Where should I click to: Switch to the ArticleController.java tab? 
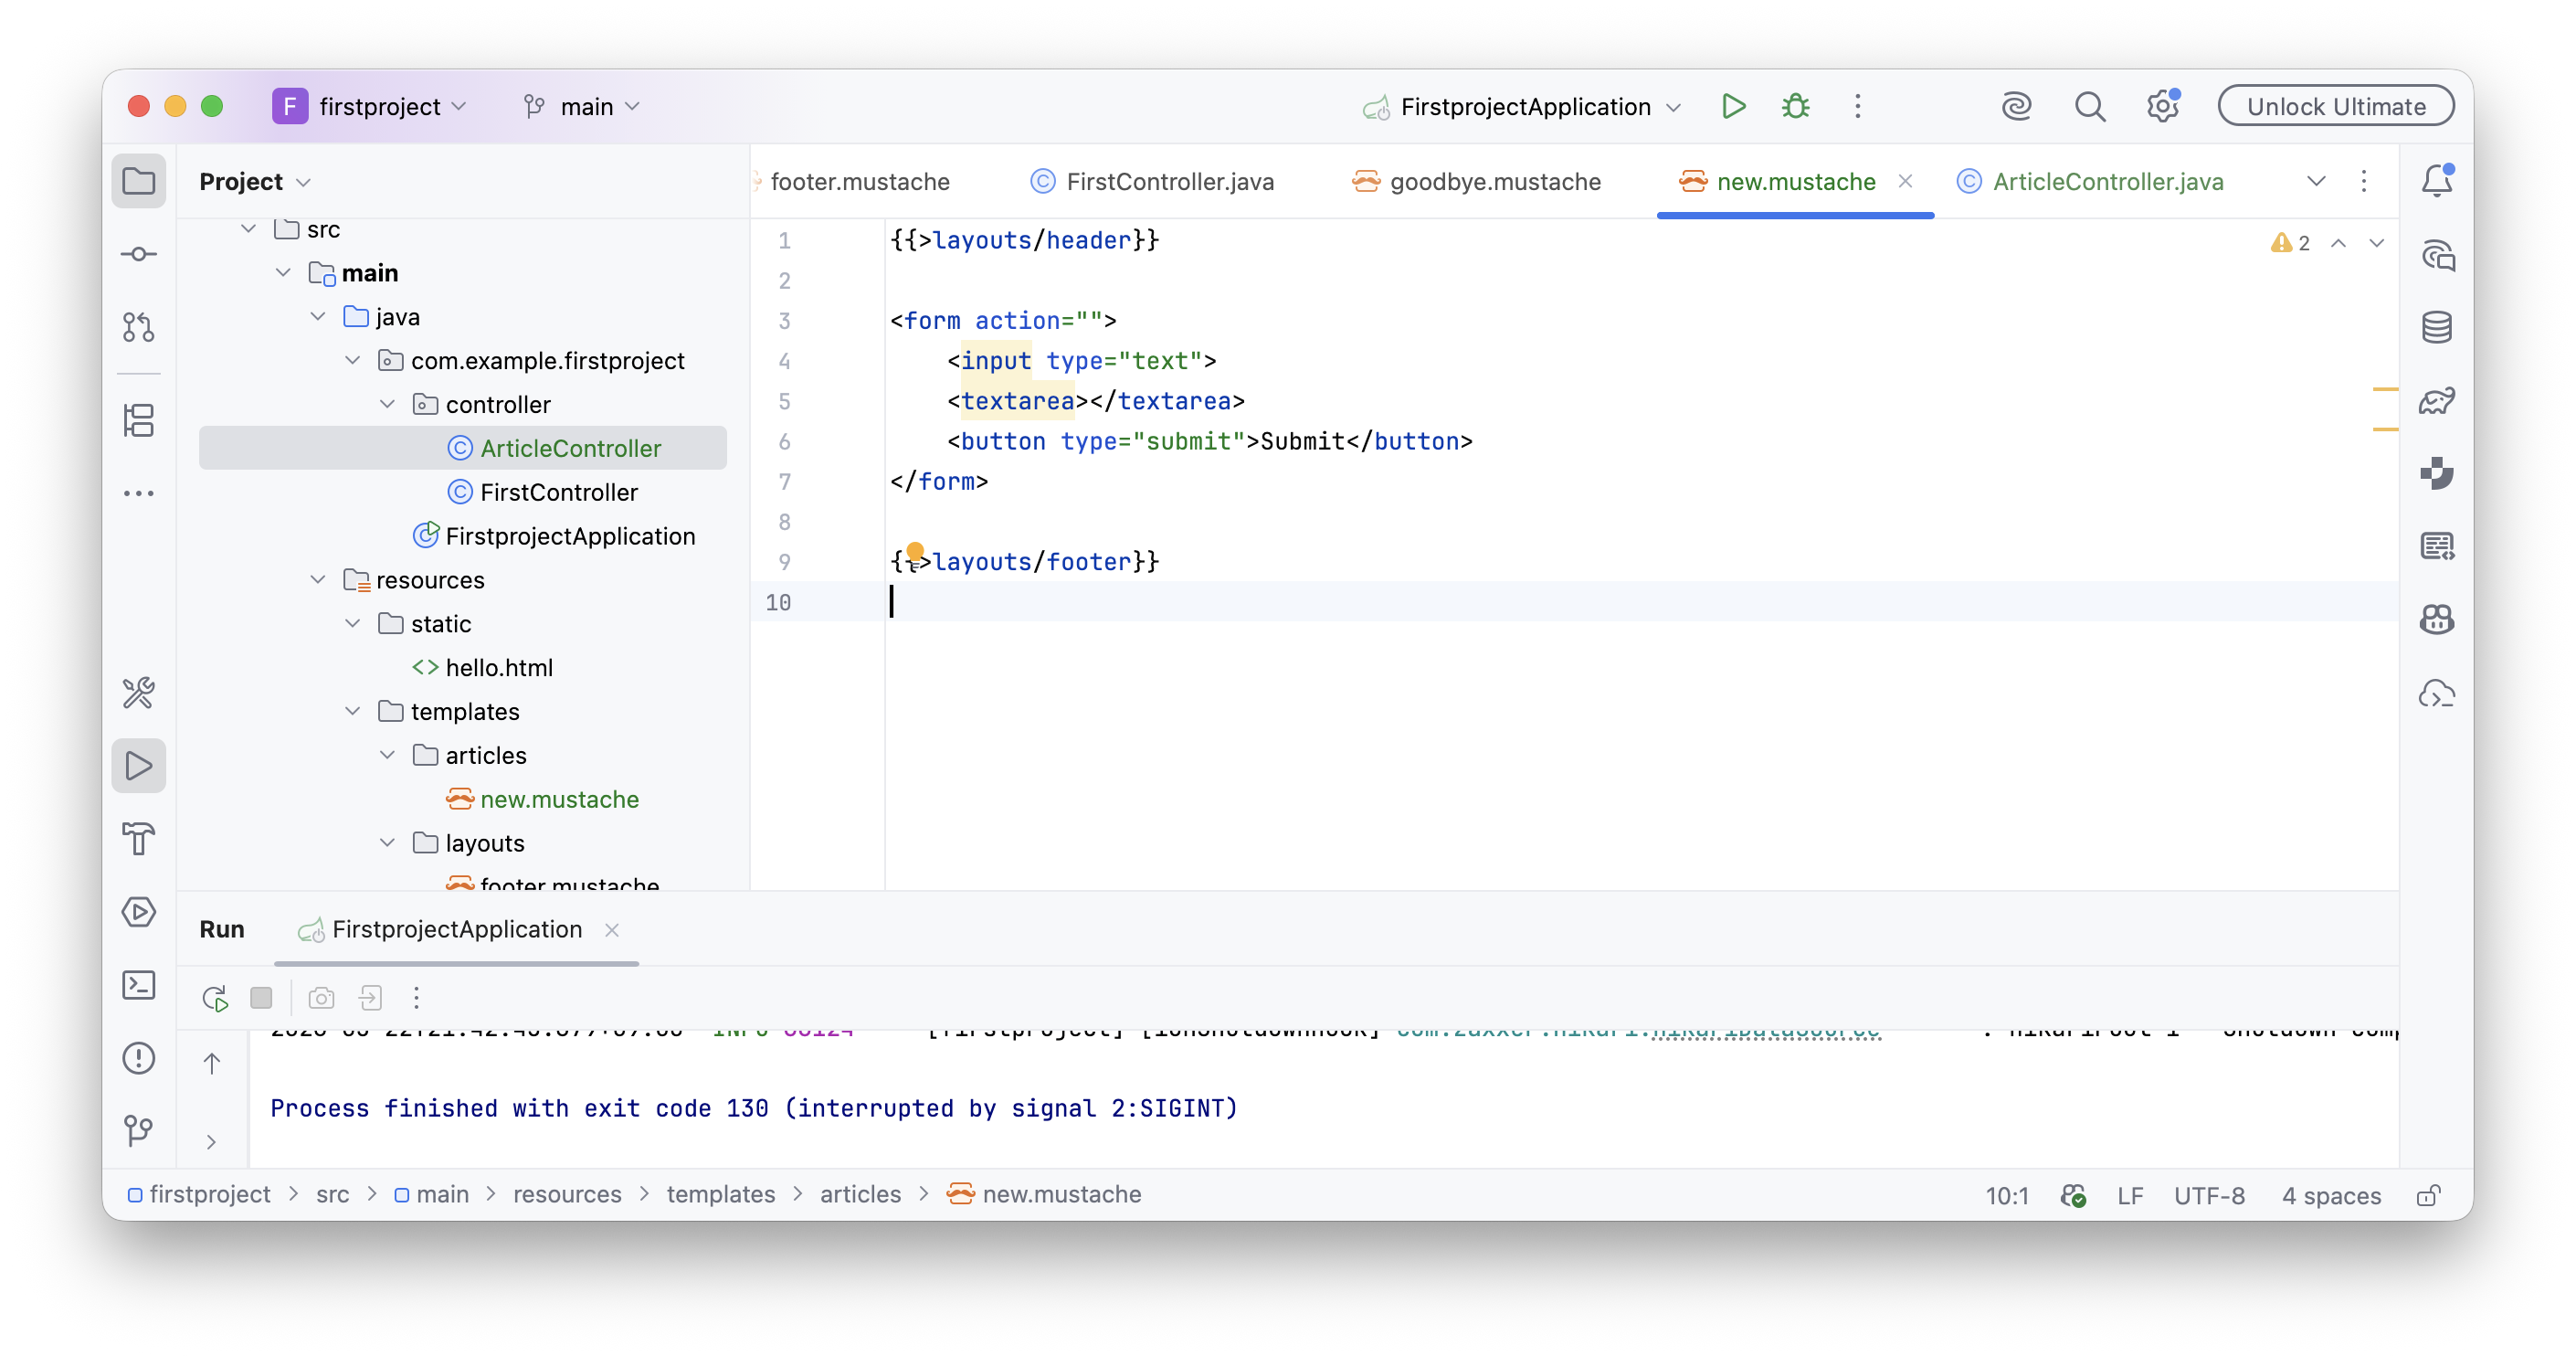(2091, 181)
